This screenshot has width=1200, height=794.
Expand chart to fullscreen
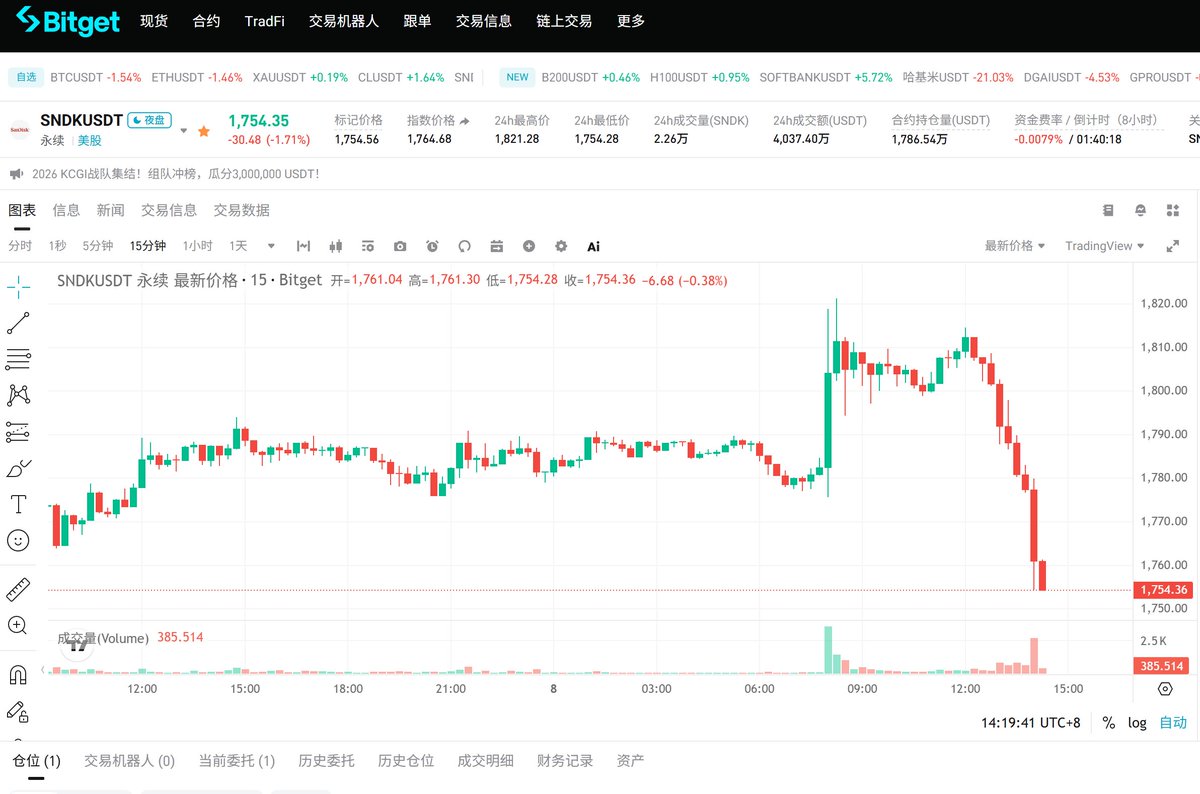[1173, 246]
